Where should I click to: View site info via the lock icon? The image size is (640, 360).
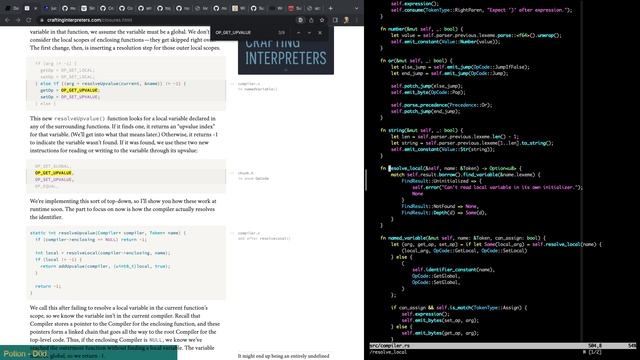point(42,20)
